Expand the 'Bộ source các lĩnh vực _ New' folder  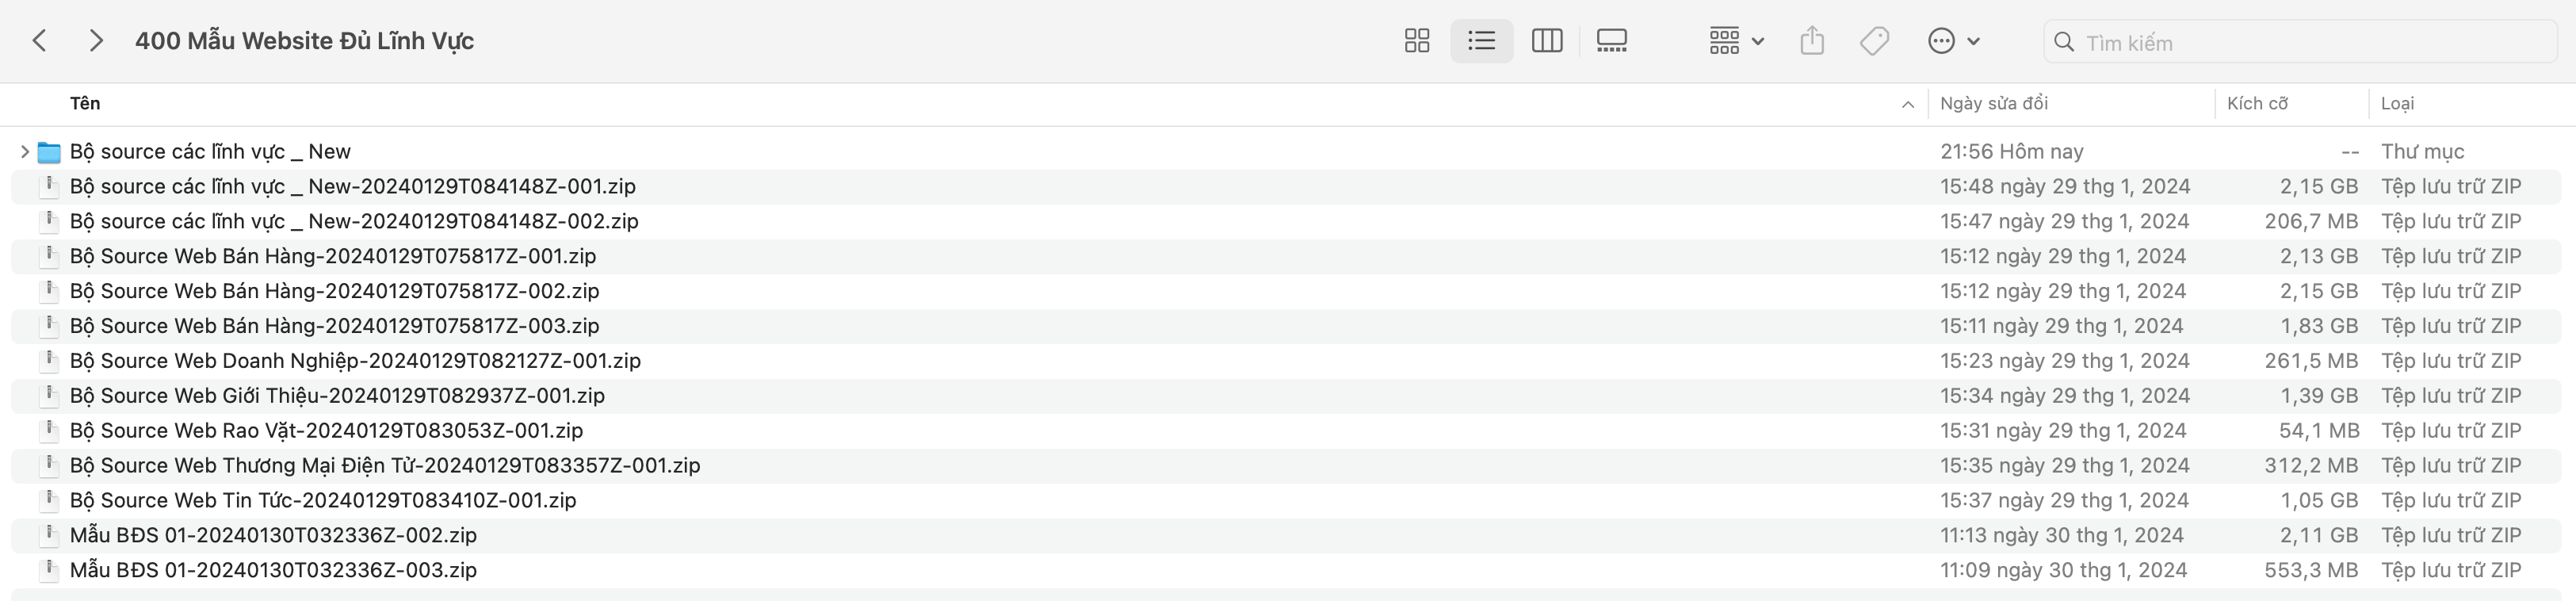click(x=24, y=152)
